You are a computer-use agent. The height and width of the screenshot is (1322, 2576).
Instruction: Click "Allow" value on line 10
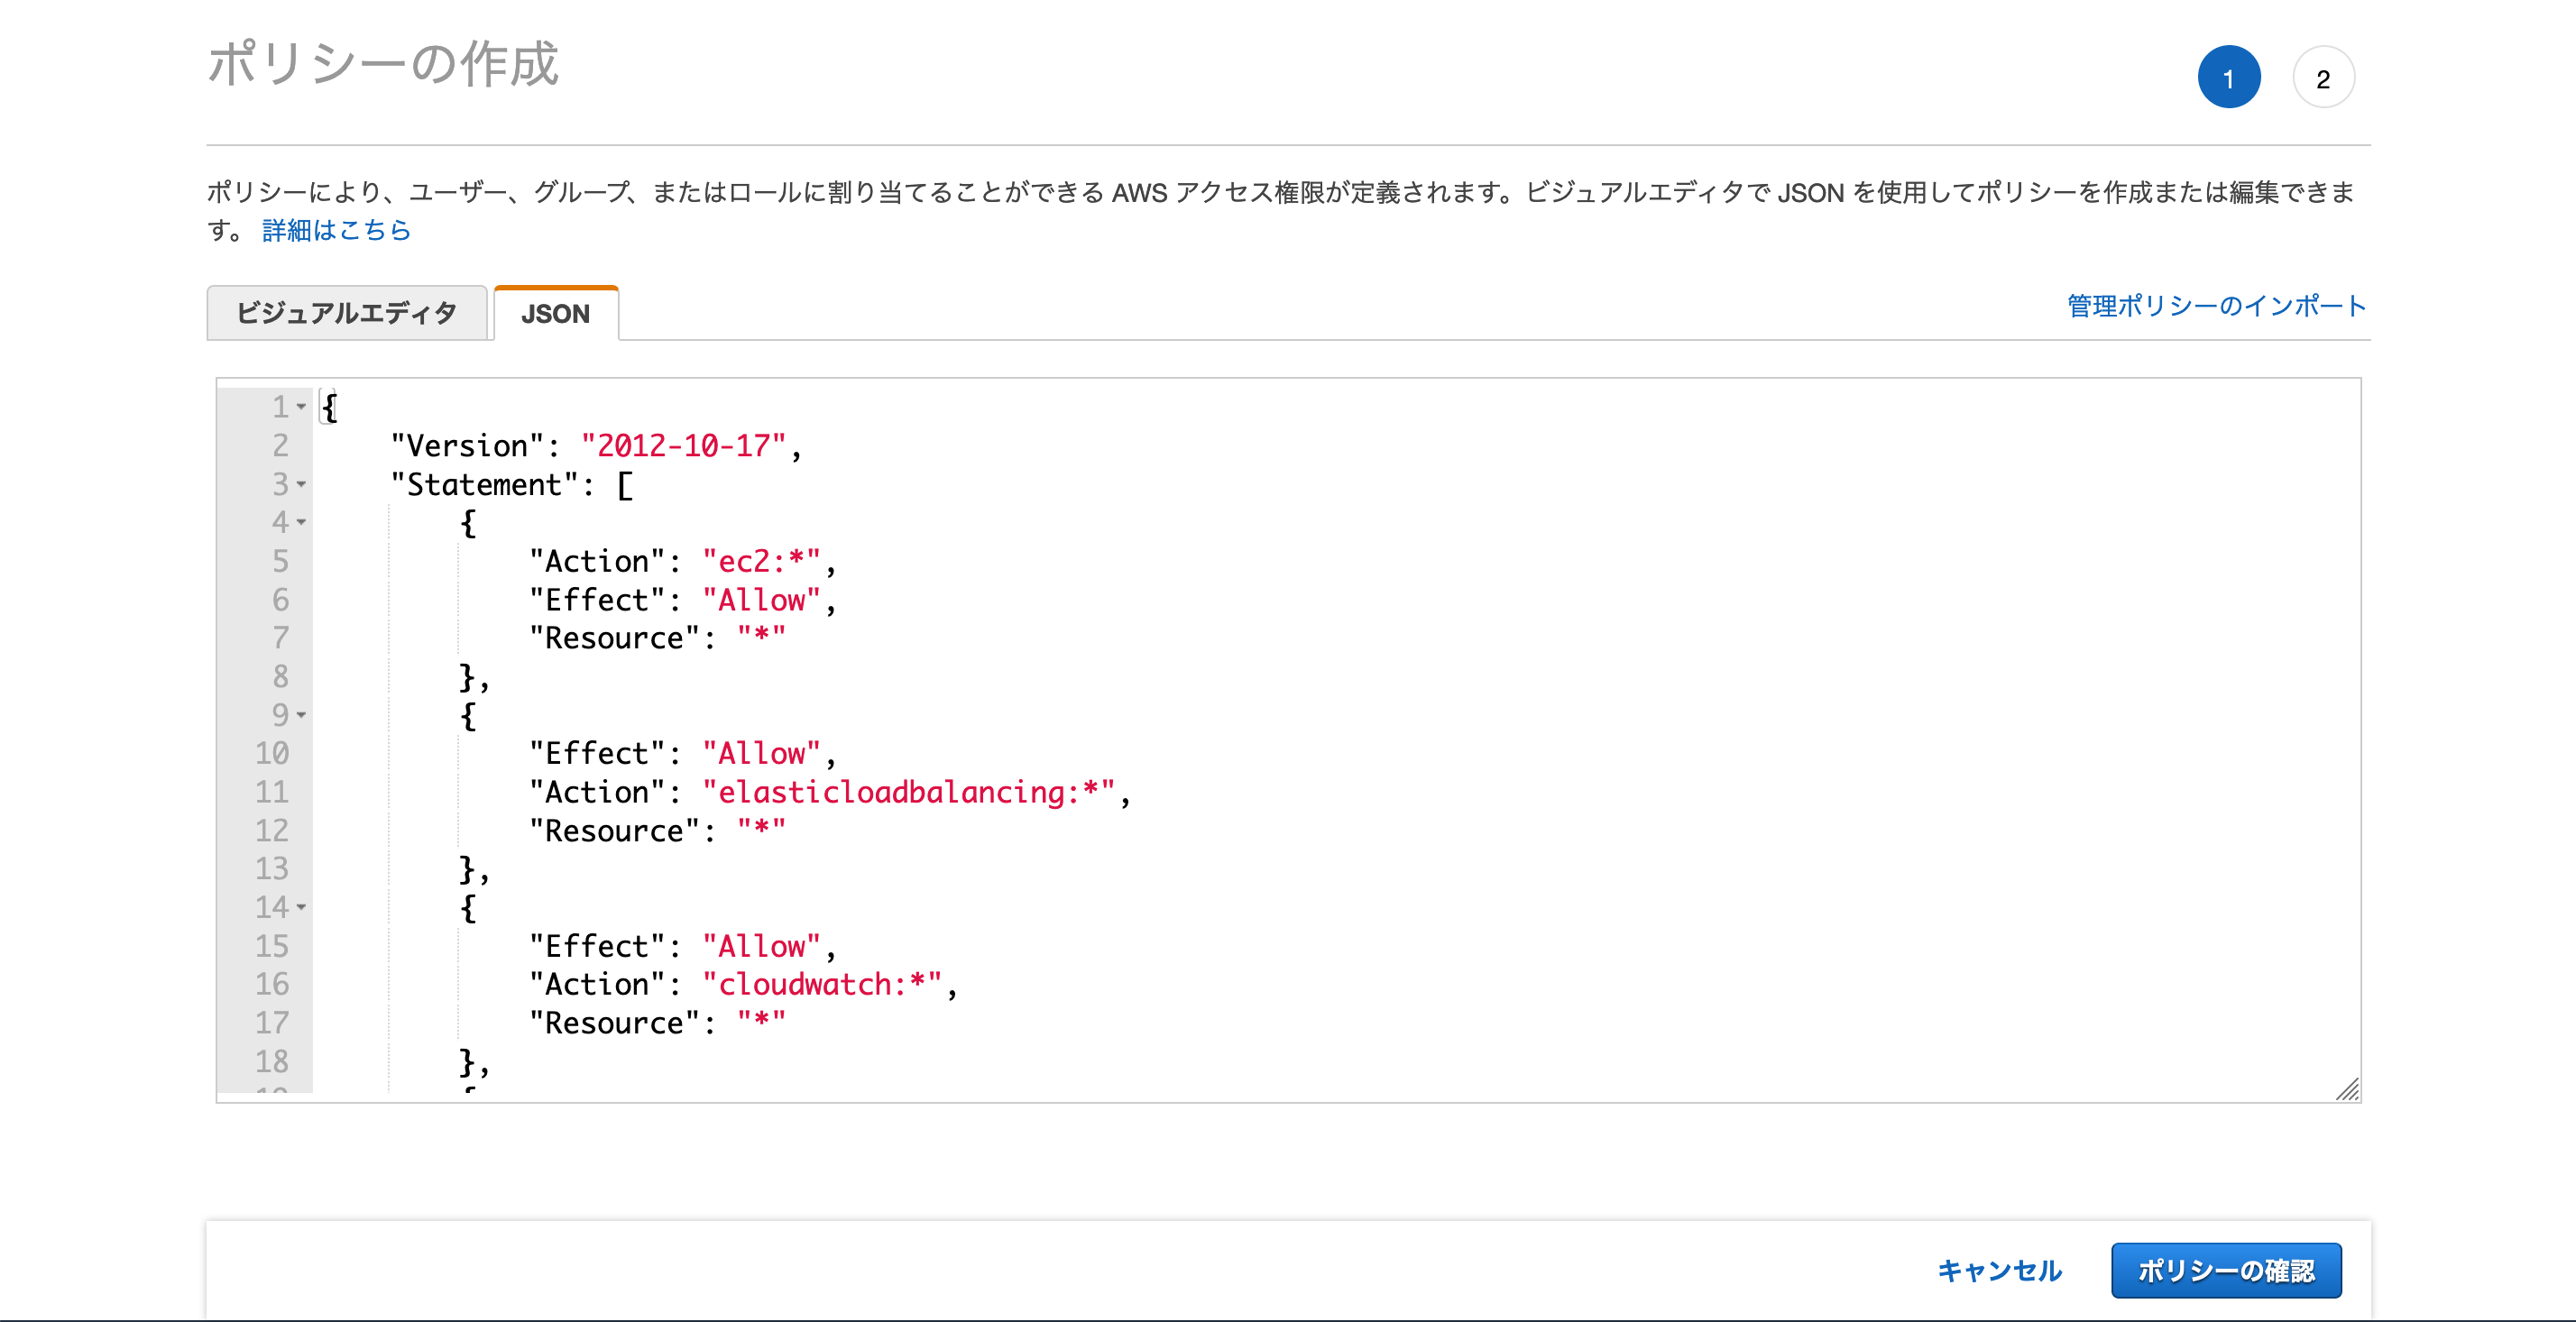[x=761, y=753]
